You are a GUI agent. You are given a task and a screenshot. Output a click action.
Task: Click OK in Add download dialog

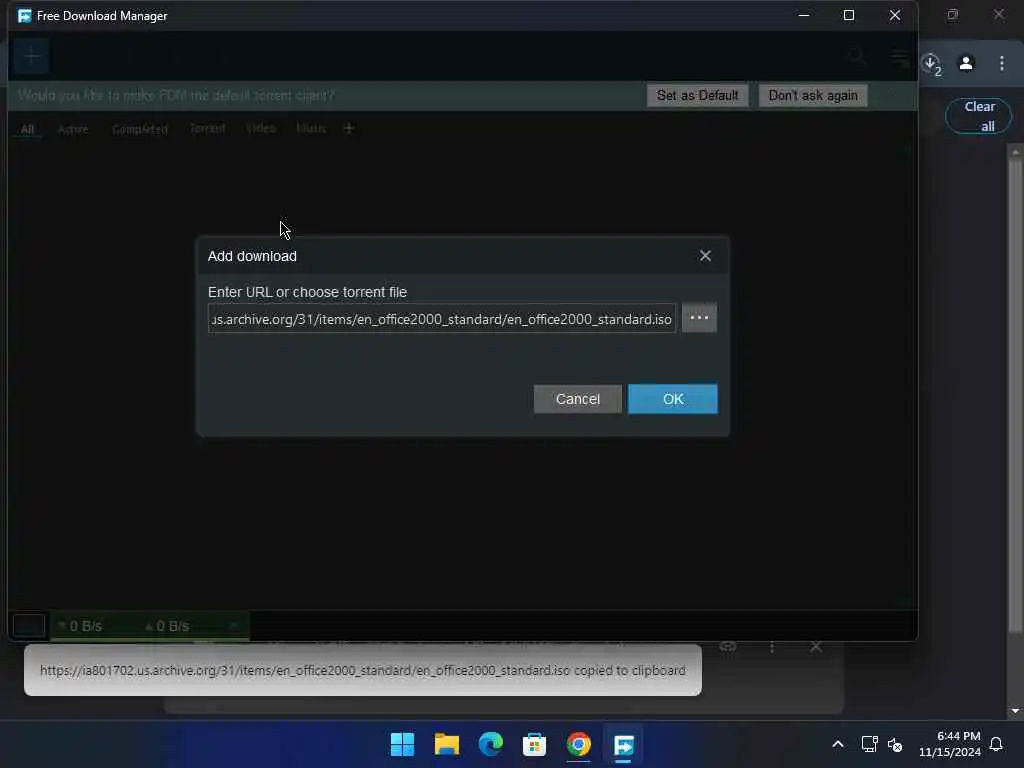[673, 399]
